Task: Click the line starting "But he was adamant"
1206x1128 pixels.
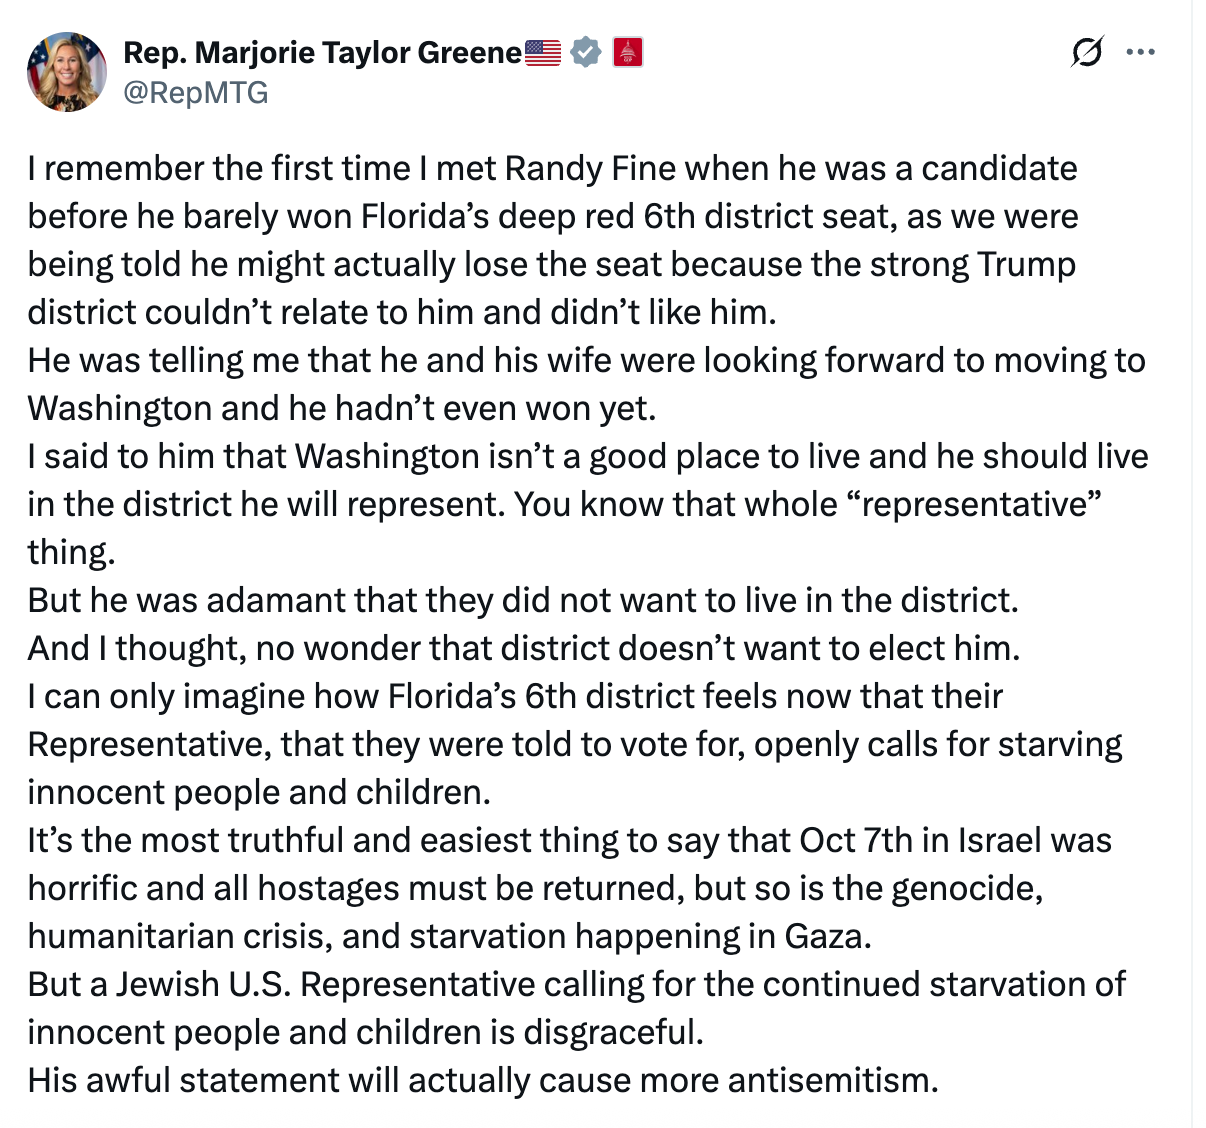Action: [523, 600]
